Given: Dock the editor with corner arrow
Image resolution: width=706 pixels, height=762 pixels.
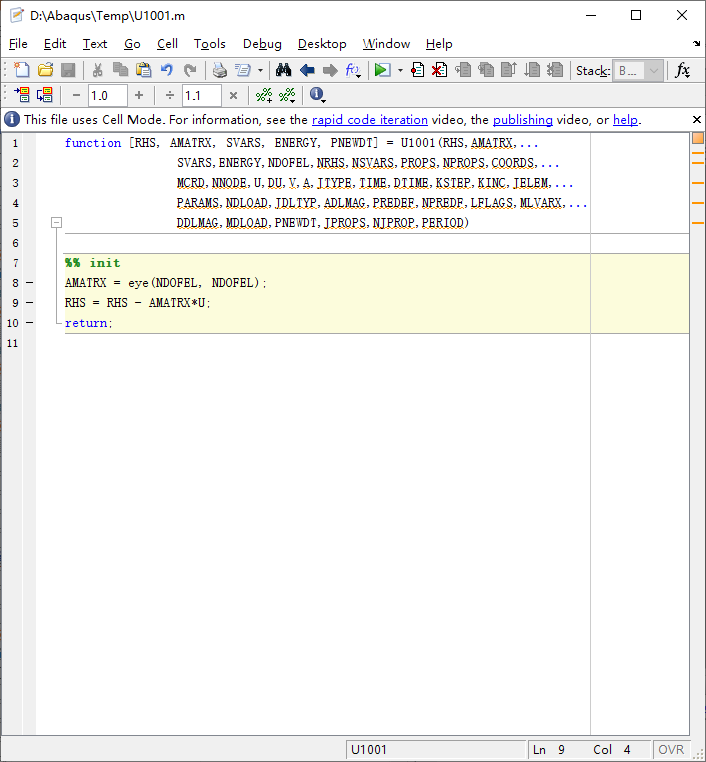Looking at the screenshot, I should (696, 43).
